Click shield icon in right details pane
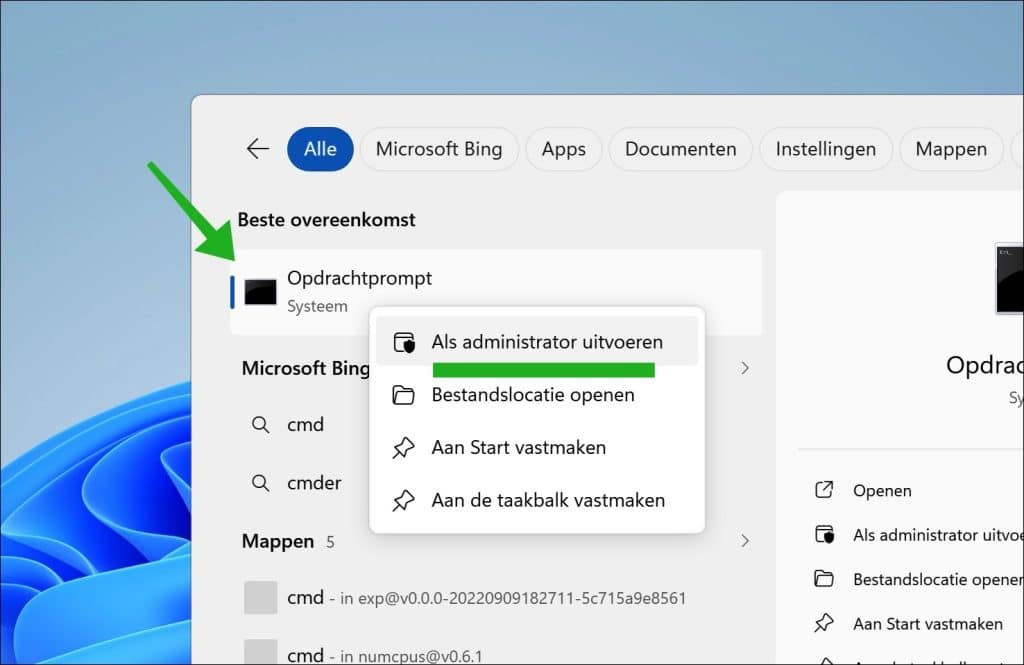 825,535
